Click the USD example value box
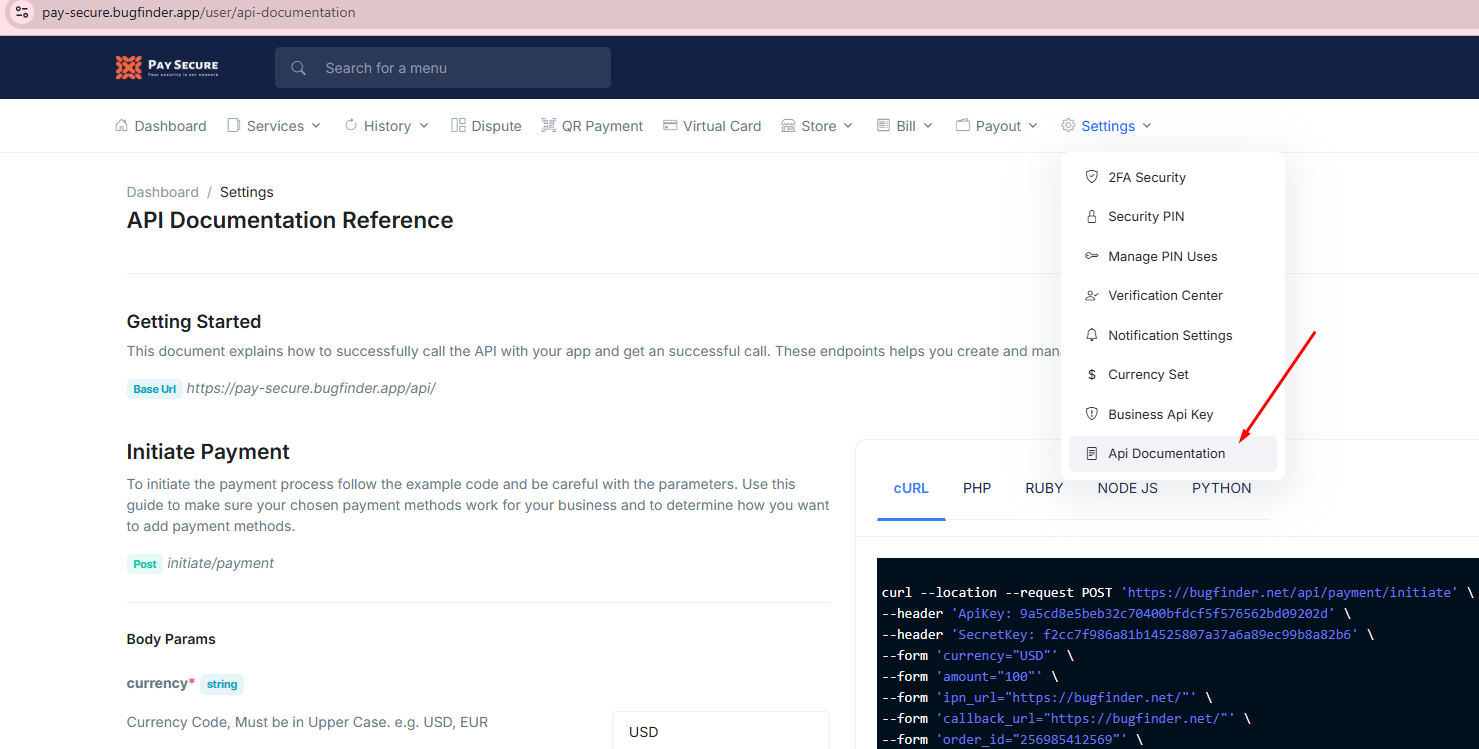Screen dimensions: 1479x749 [721, 731]
